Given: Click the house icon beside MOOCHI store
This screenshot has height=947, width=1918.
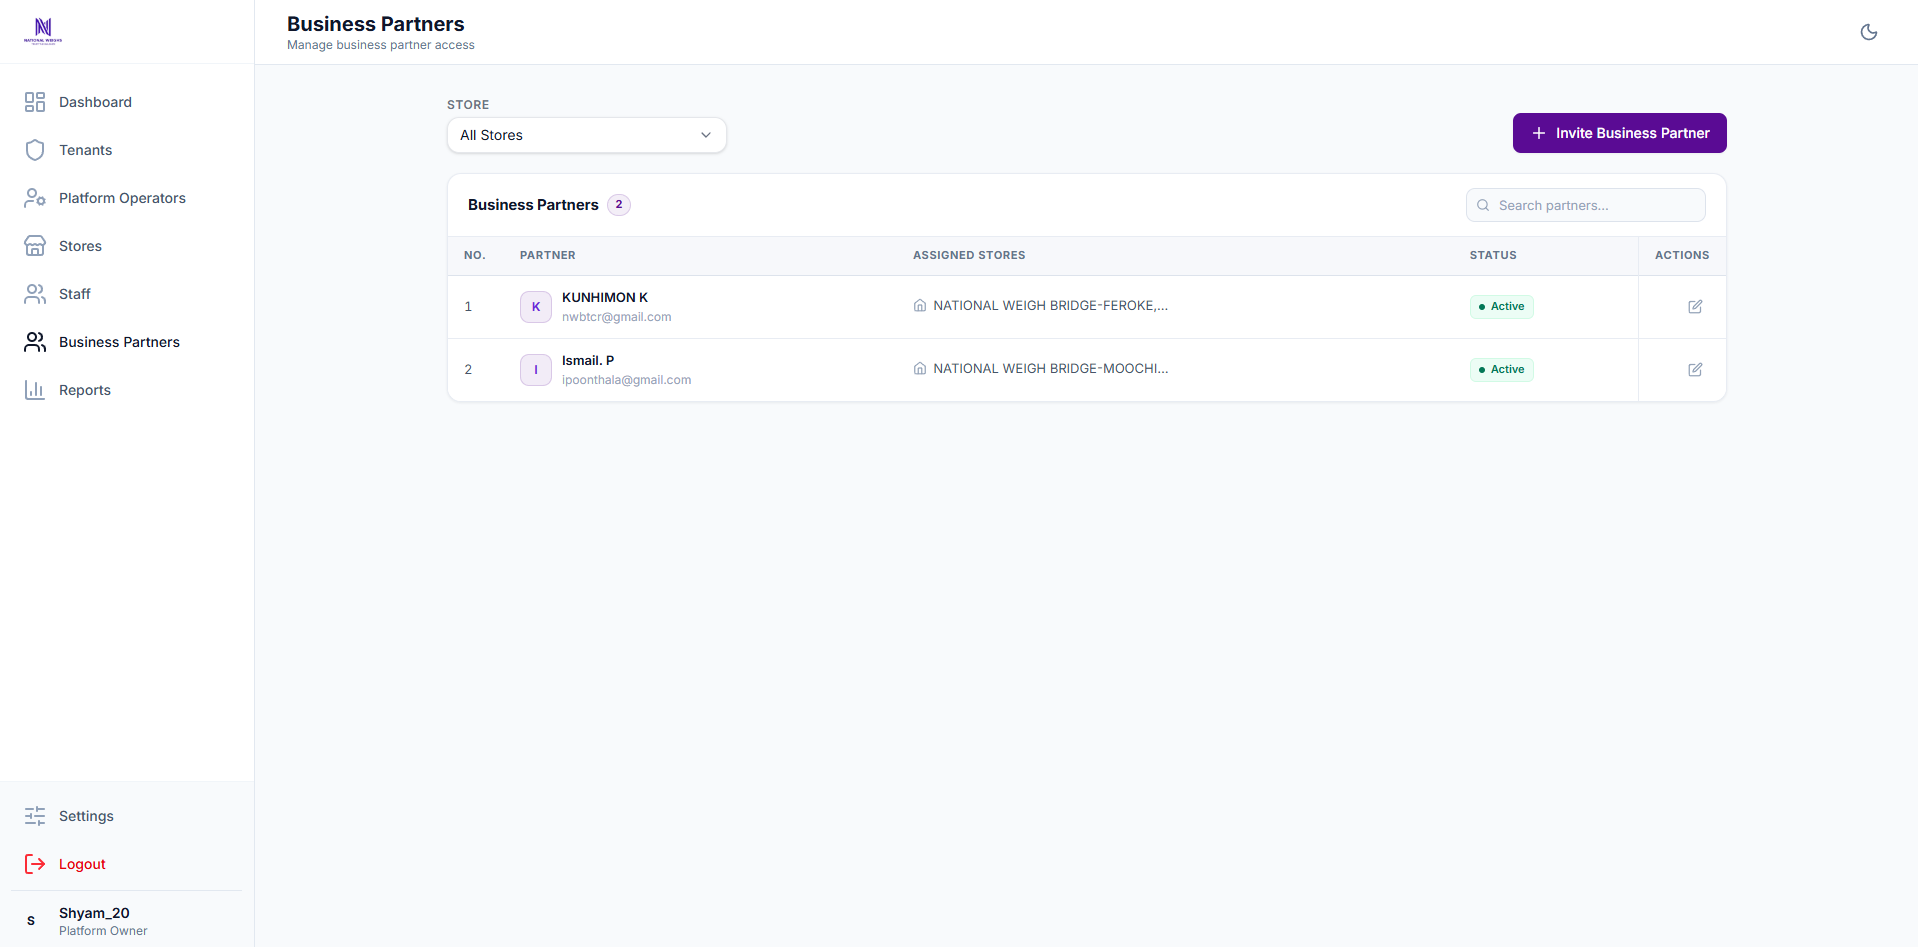Looking at the screenshot, I should (x=920, y=369).
